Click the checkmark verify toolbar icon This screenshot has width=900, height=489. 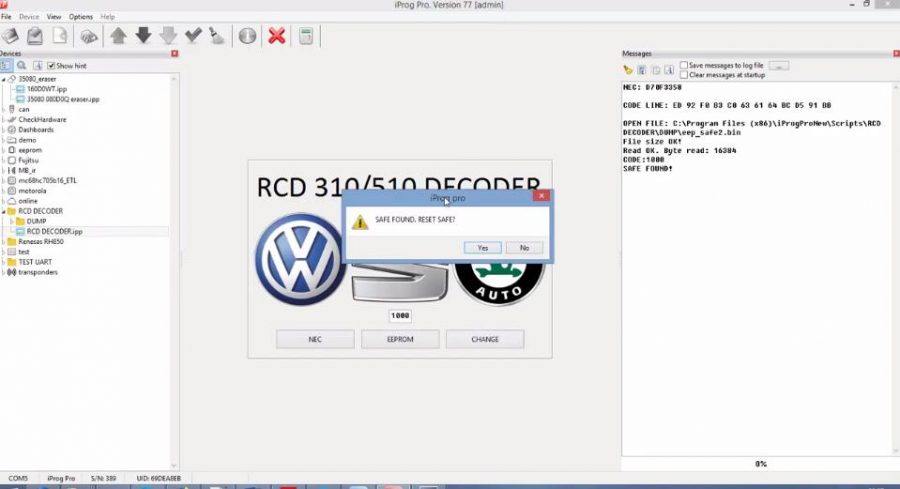coord(193,36)
